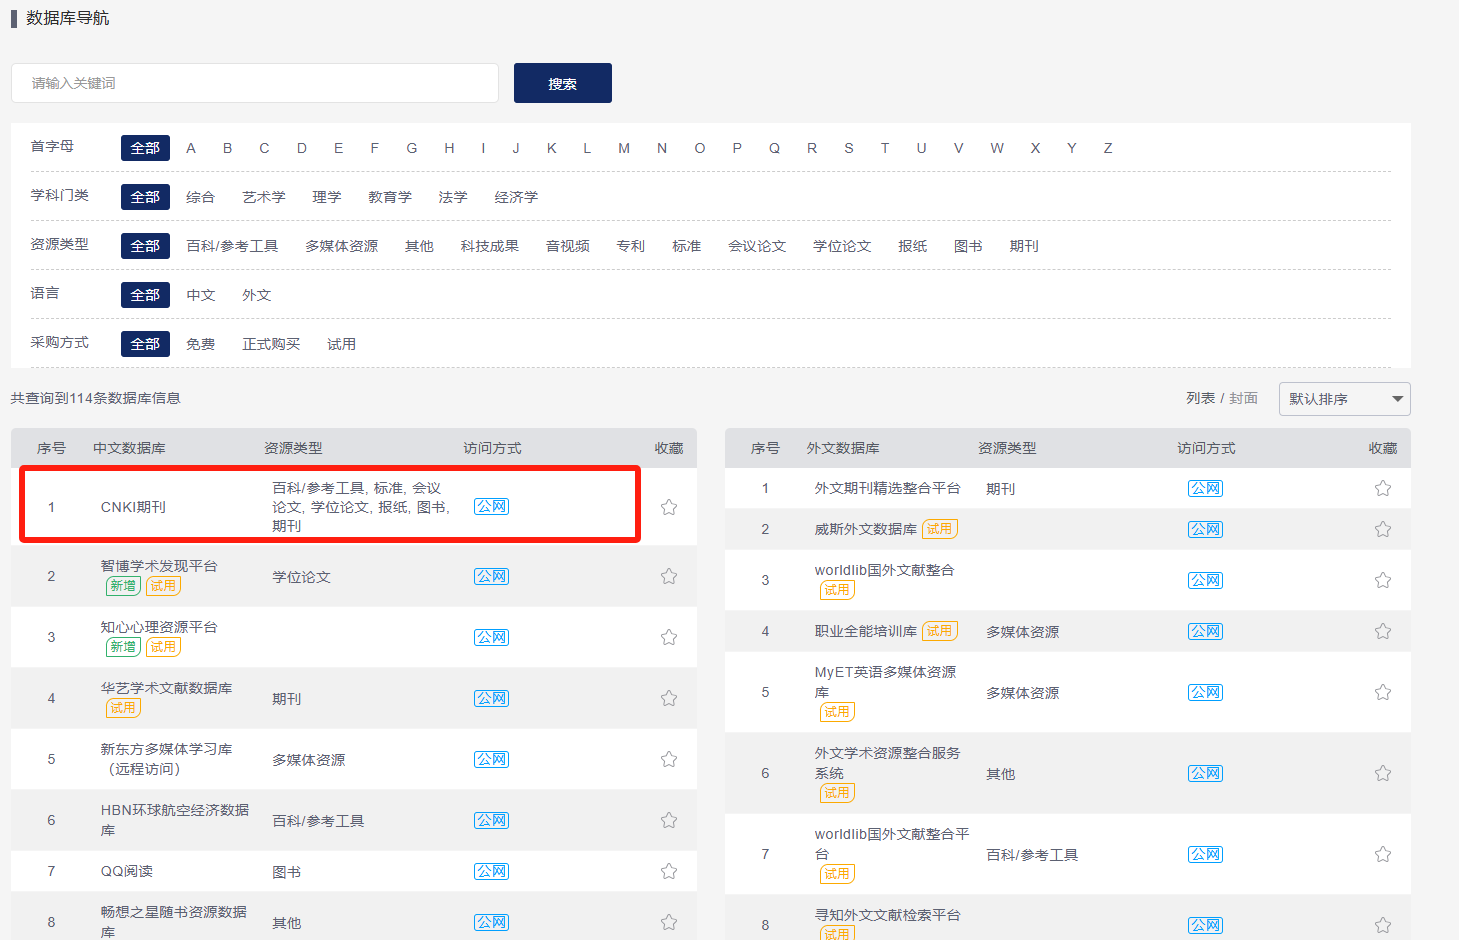The image size is (1459, 940).
Task: Bookmark 外文学术资源整合服务系统 star
Action: 1383,773
